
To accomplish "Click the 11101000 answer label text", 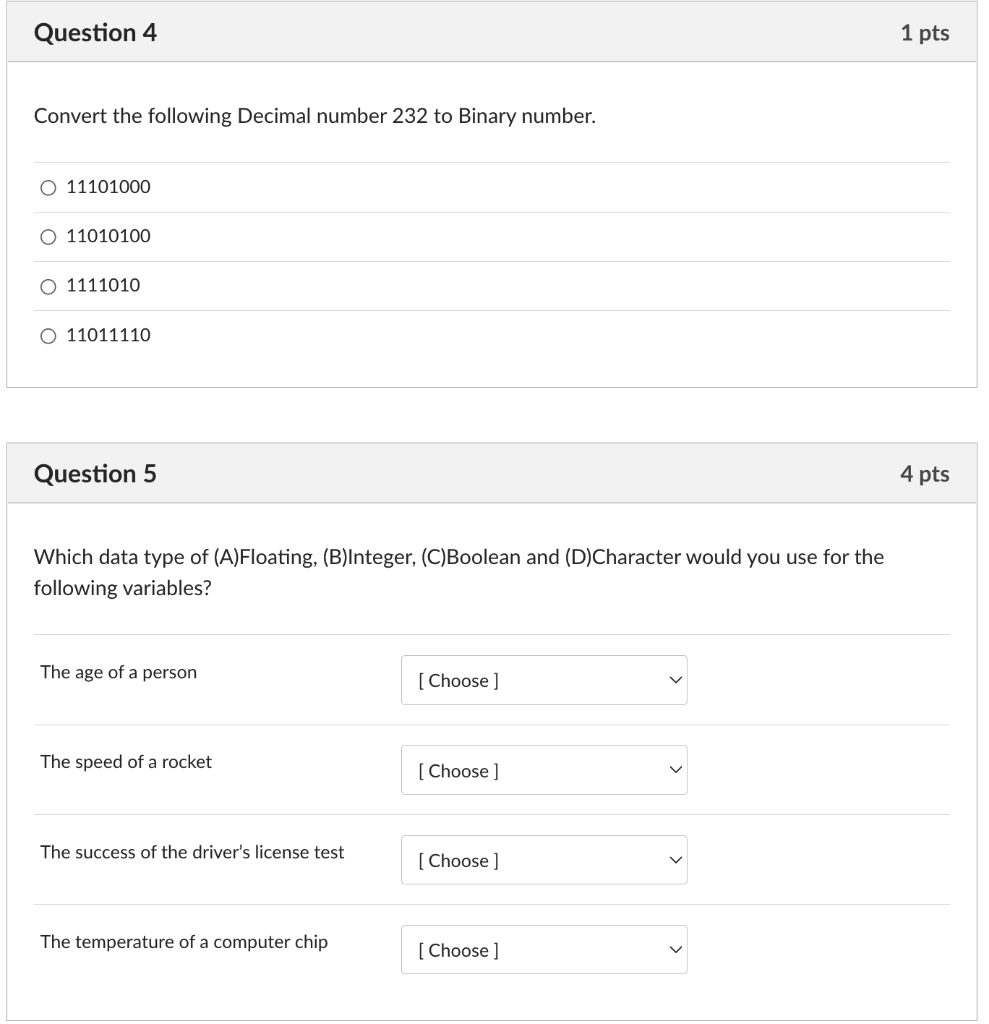I will coord(108,187).
